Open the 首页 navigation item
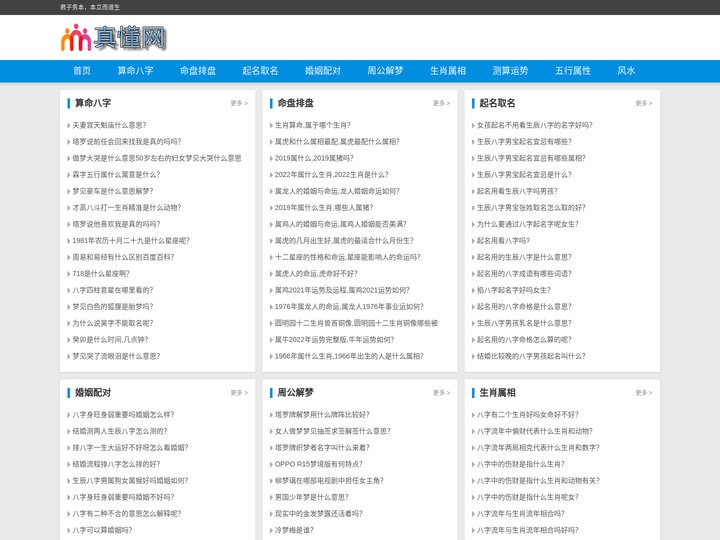The width and height of the screenshot is (720, 540). click(x=82, y=71)
